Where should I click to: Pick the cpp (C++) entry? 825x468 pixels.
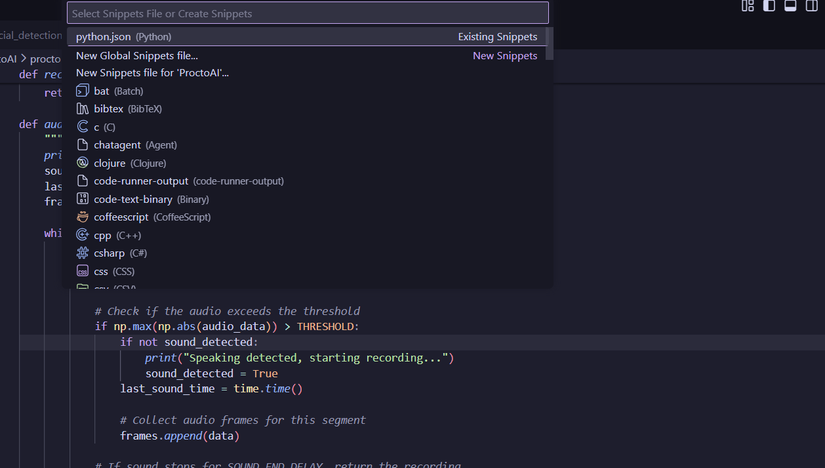pos(308,235)
